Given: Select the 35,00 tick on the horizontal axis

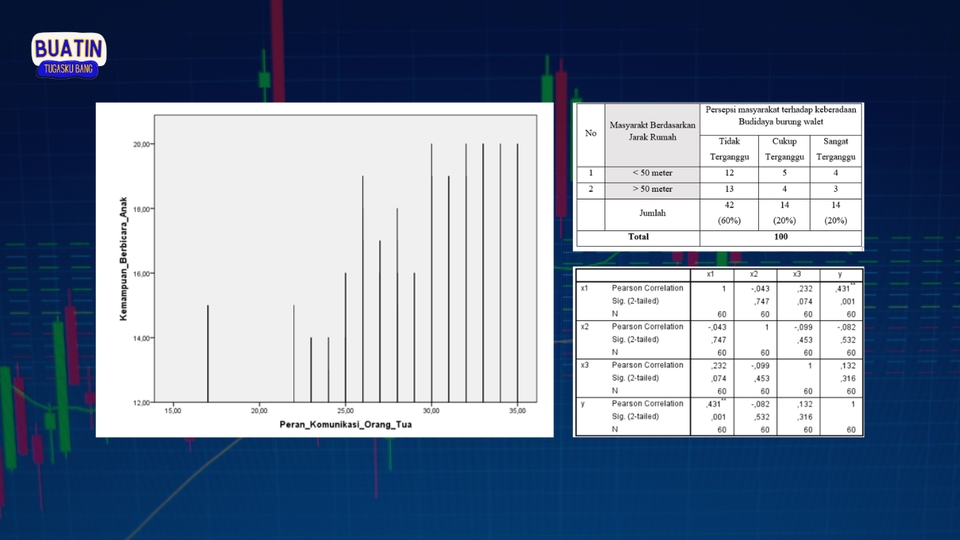Looking at the screenshot, I should tap(517, 411).
